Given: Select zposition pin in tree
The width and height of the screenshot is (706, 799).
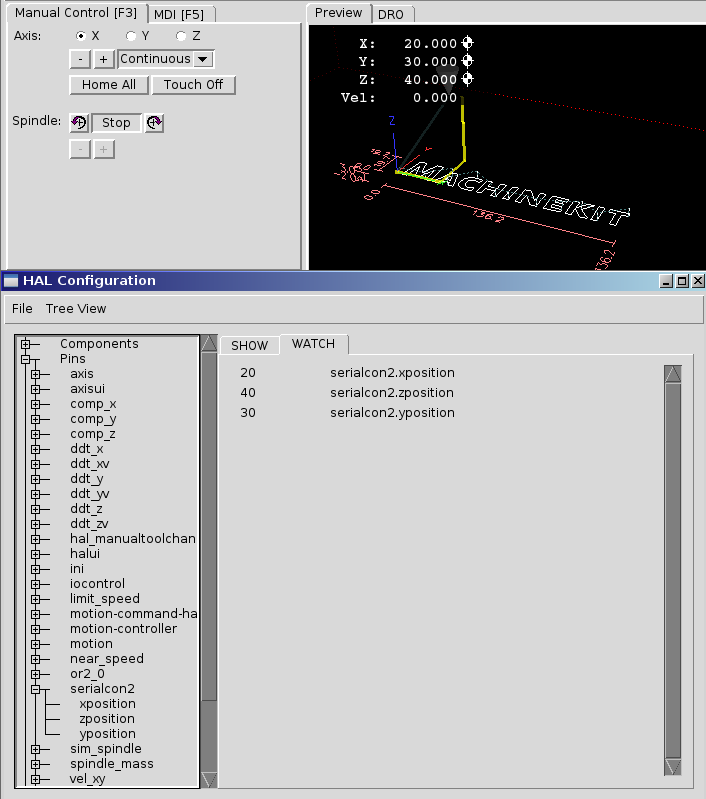Looking at the screenshot, I should point(107,719).
